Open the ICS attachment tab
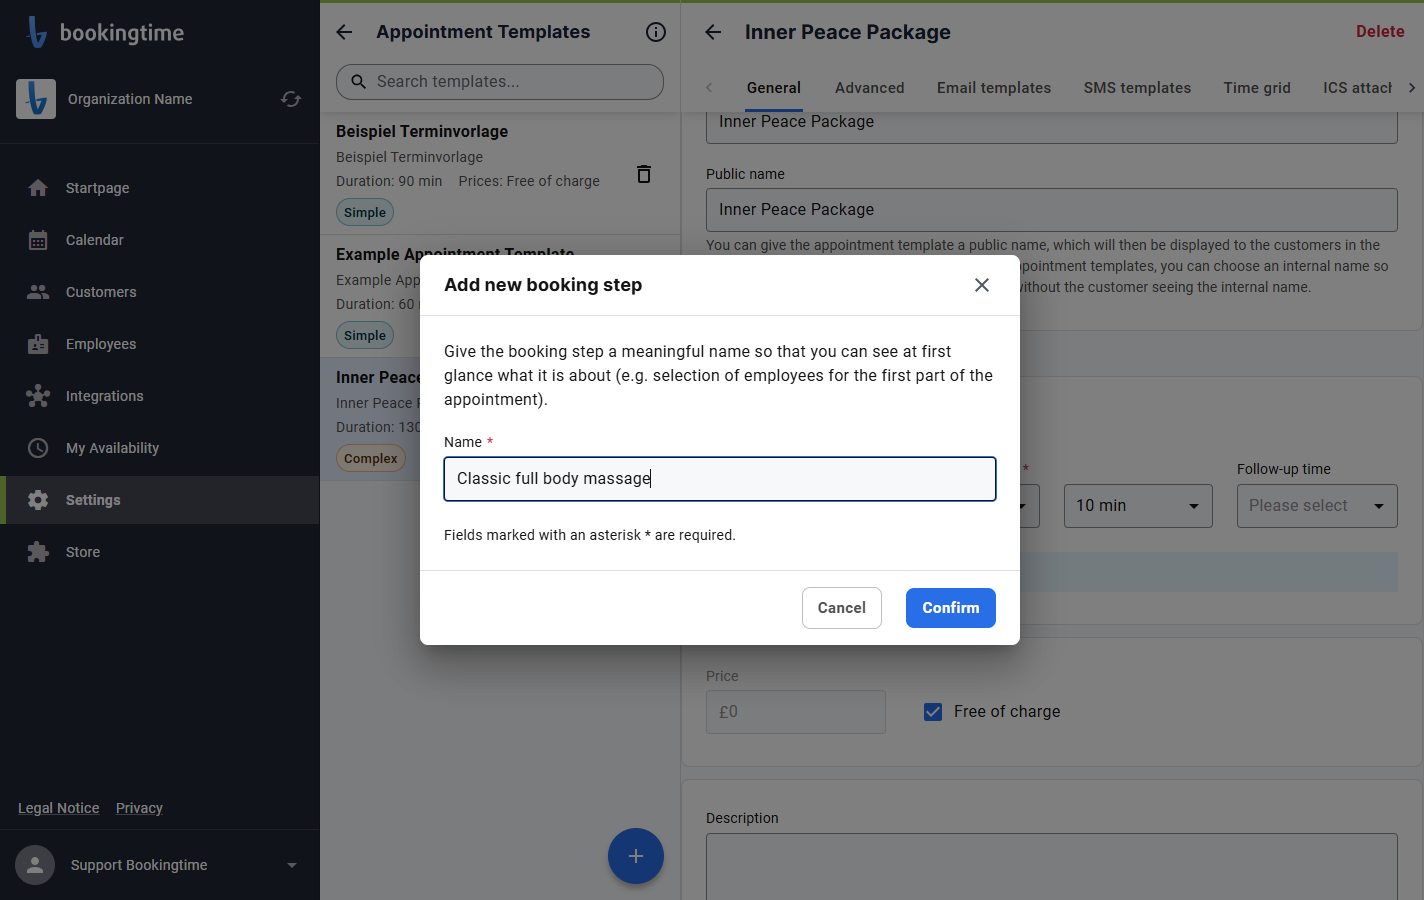Screen dimensions: 1424x900 pos(1357,88)
